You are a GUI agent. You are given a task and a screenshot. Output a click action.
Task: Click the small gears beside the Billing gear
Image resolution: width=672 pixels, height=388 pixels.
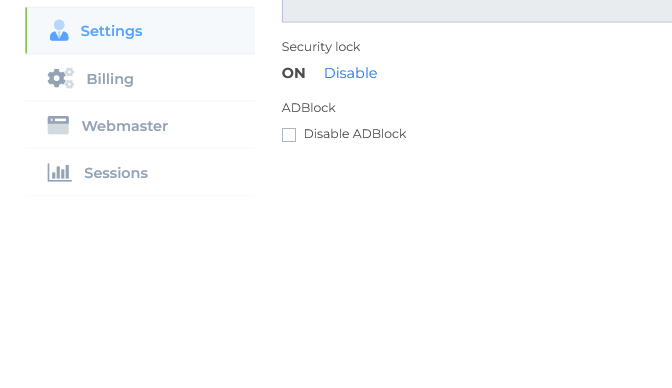coord(69,78)
